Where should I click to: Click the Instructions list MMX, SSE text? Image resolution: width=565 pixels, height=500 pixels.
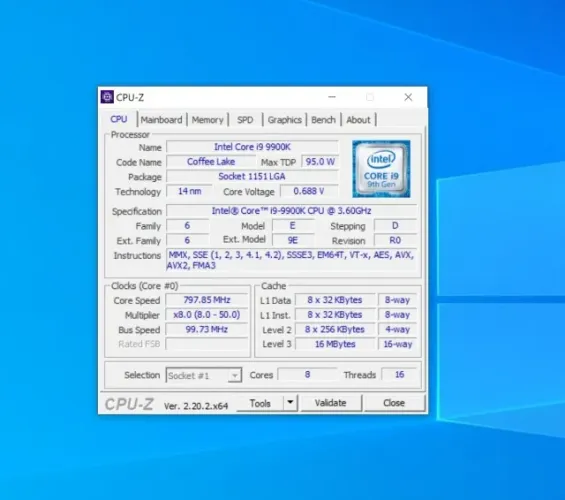pos(291,260)
